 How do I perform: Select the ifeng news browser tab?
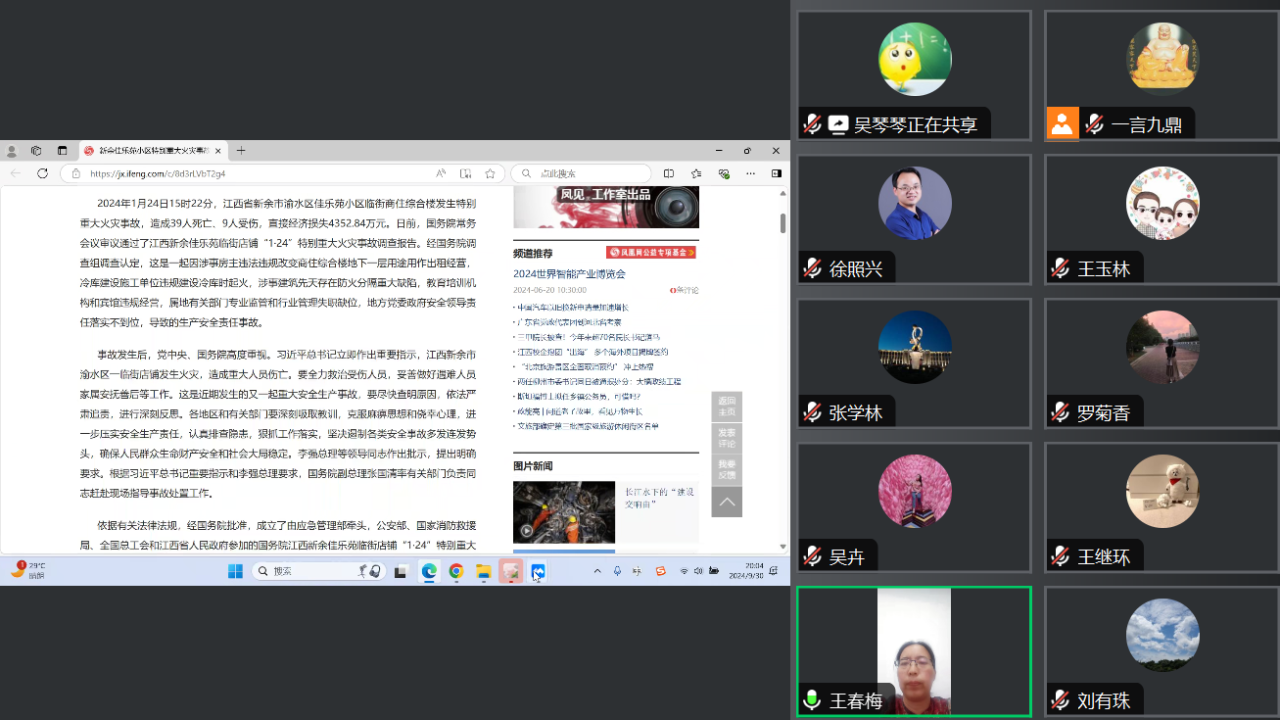(x=150, y=151)
